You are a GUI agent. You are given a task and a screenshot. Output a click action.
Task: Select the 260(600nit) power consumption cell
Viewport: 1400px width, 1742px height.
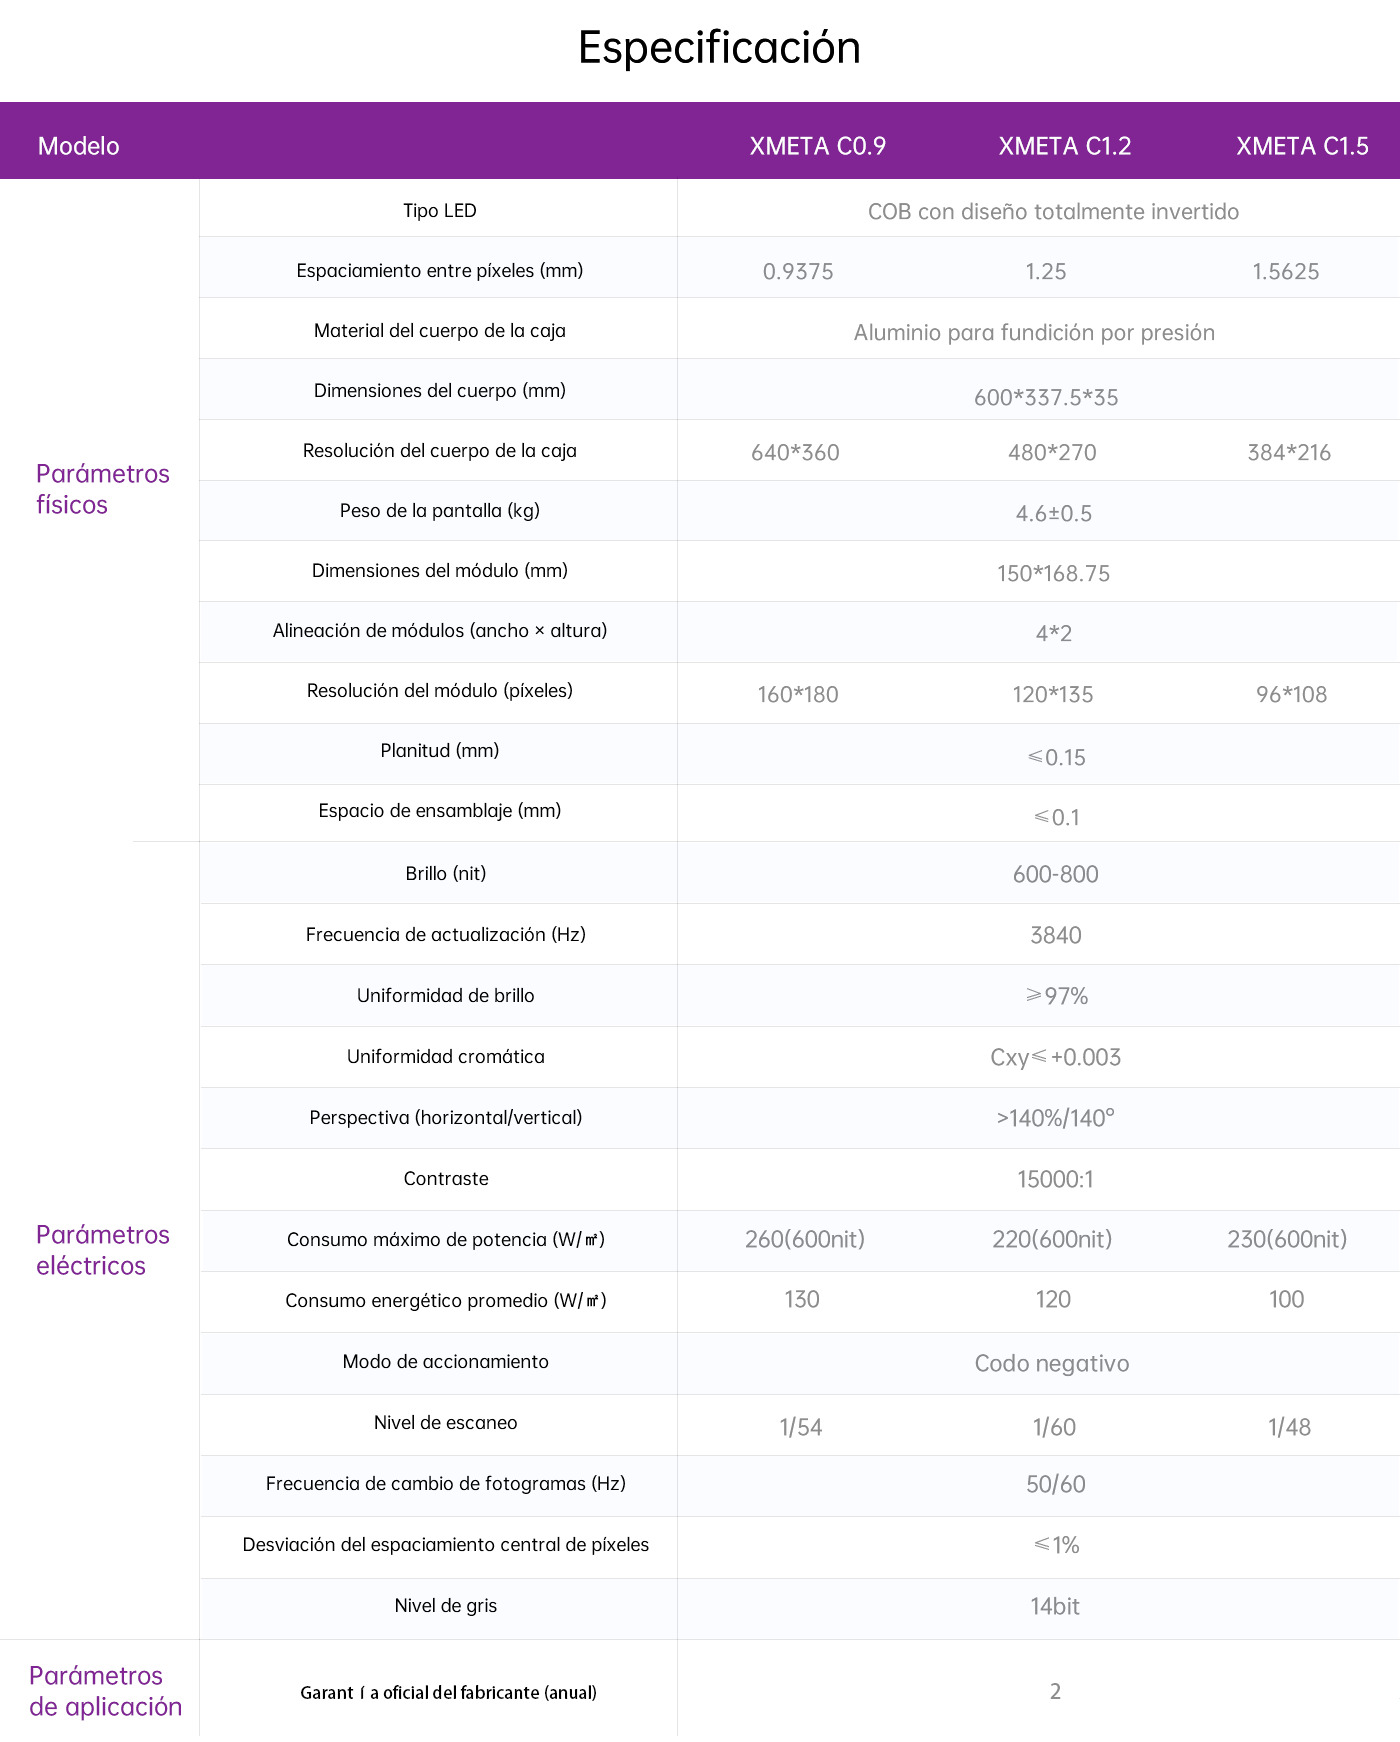(805, 1240)
